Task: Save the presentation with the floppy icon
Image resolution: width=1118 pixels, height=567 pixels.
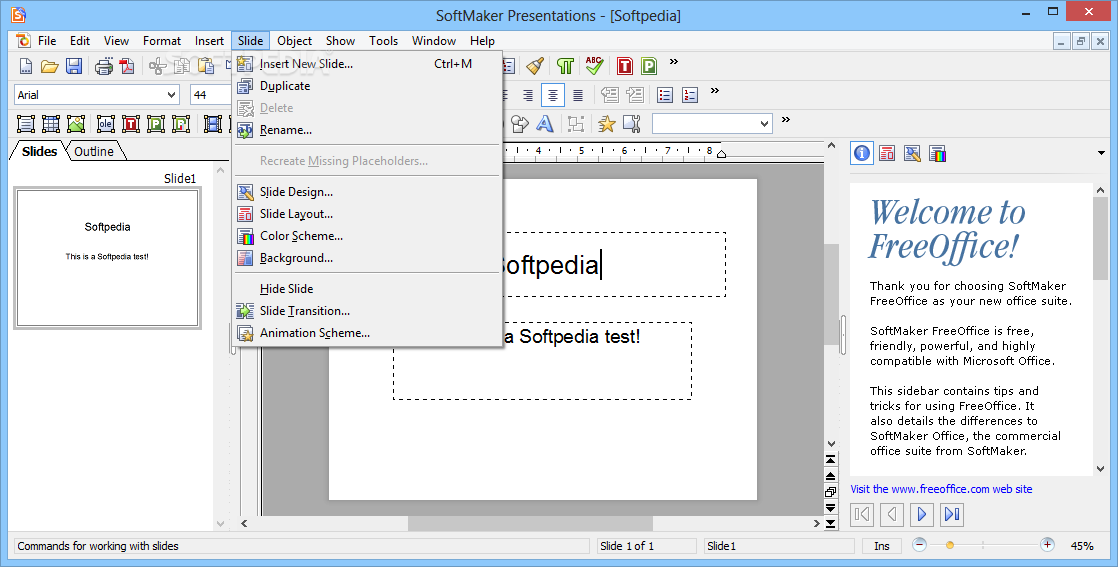Action: click(73, 66)
